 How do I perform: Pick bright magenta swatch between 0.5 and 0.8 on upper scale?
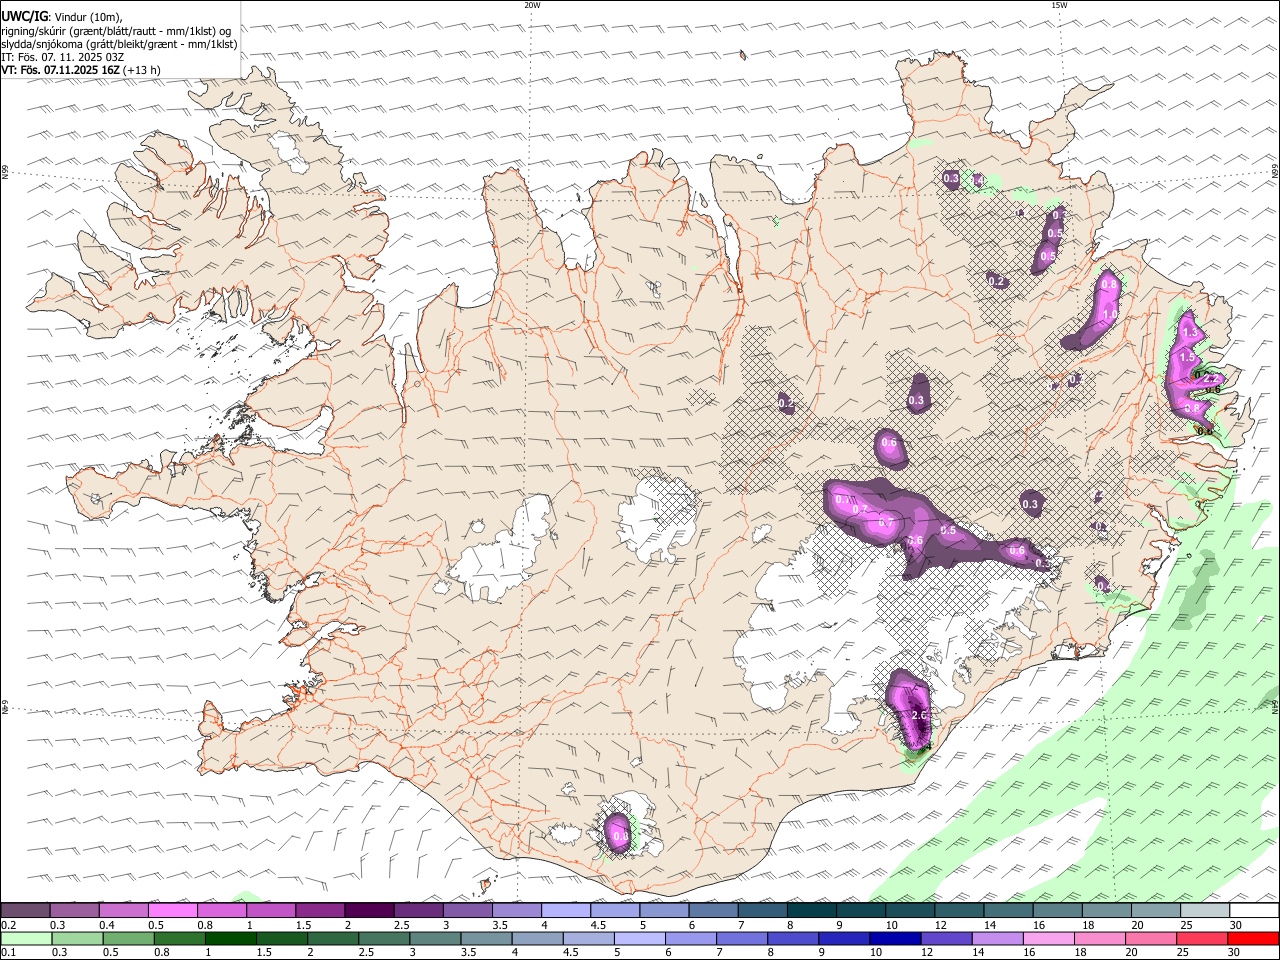point(173,911)
